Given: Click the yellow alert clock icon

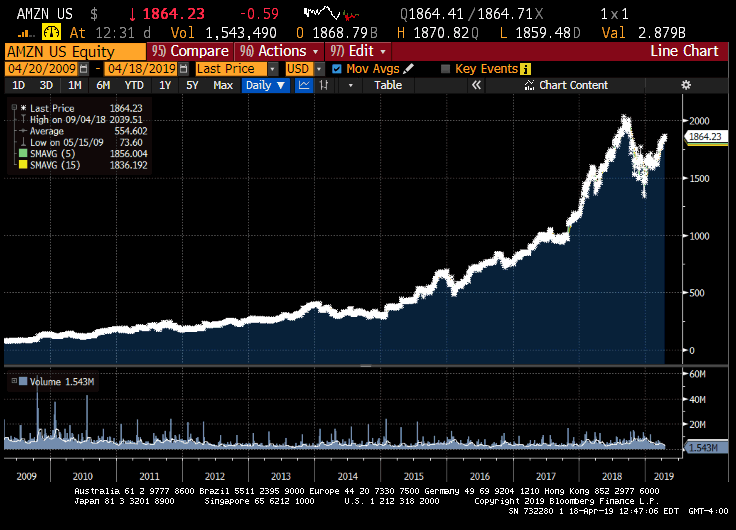Looking at the screenshot, I should click(x=51, y=32).
